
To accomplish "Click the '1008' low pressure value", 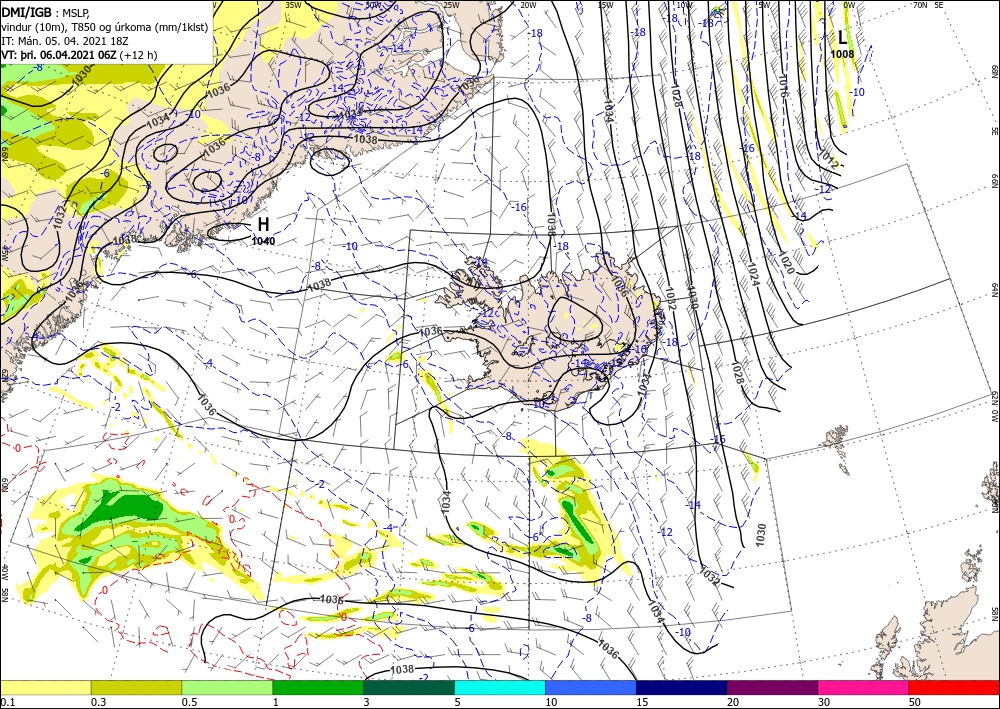I will [842, 54].
